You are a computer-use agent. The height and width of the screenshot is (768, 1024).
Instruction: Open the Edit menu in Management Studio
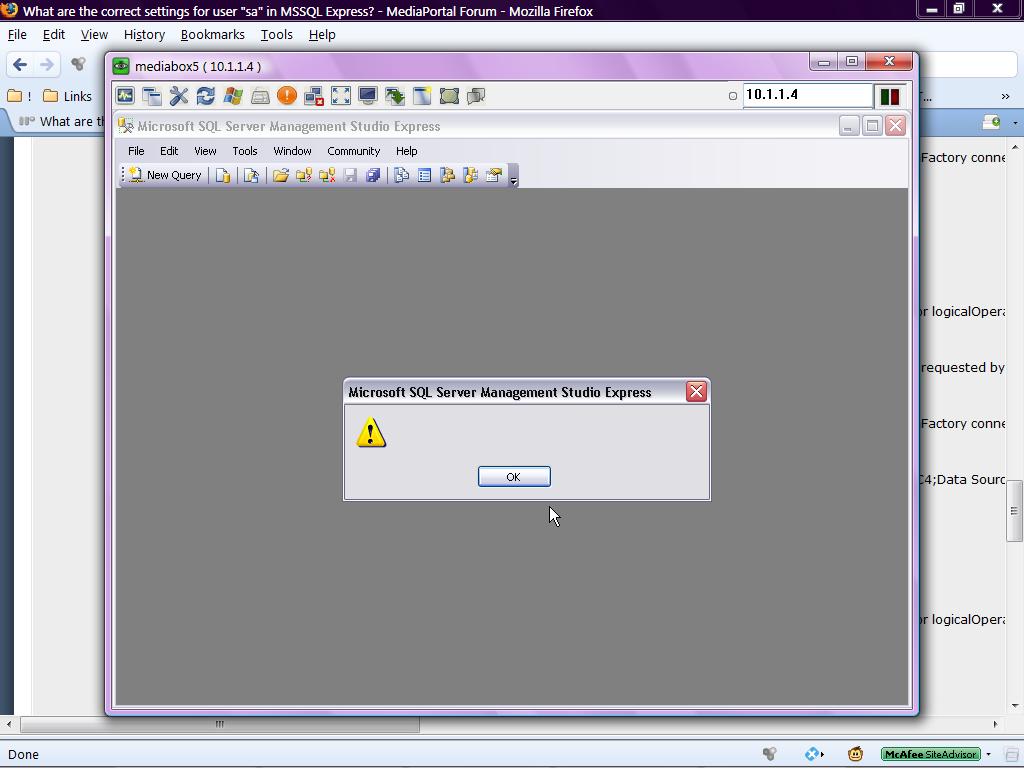169,151
